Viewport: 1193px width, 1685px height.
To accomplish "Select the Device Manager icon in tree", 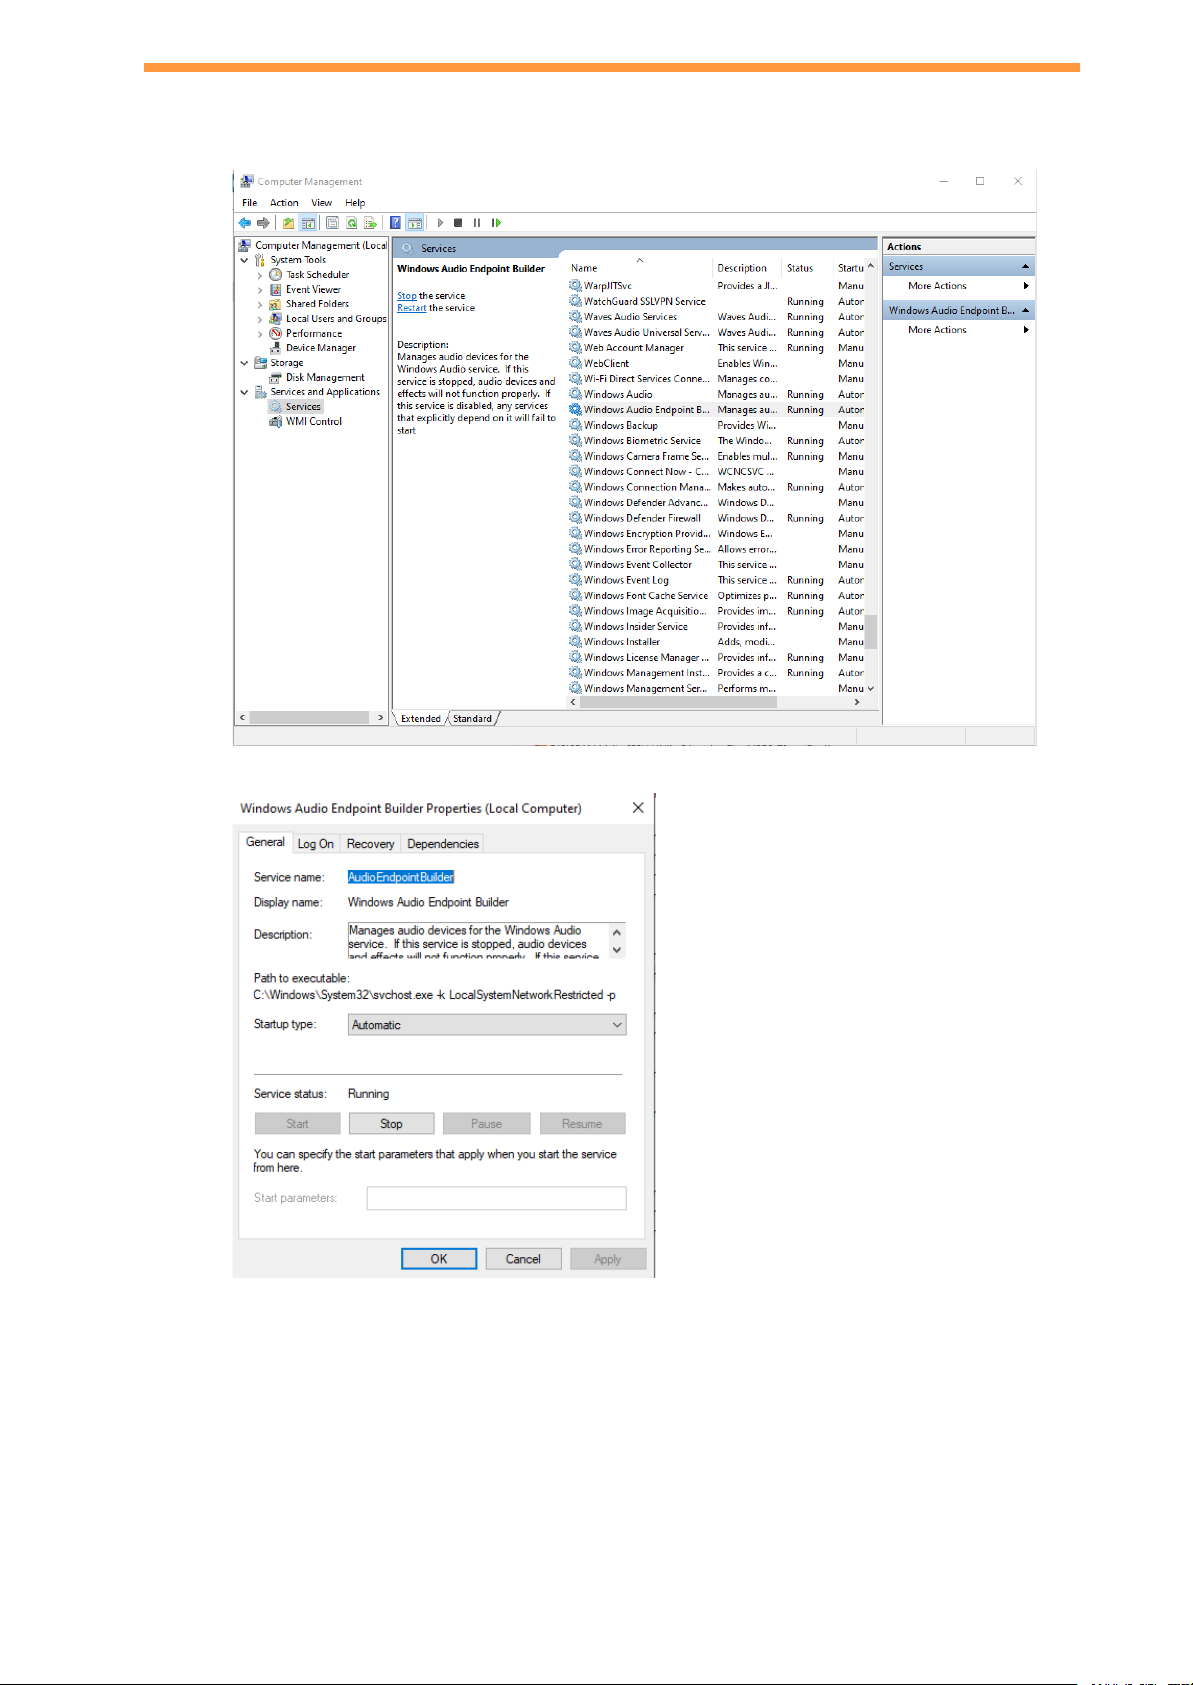I will coord(276,348).
